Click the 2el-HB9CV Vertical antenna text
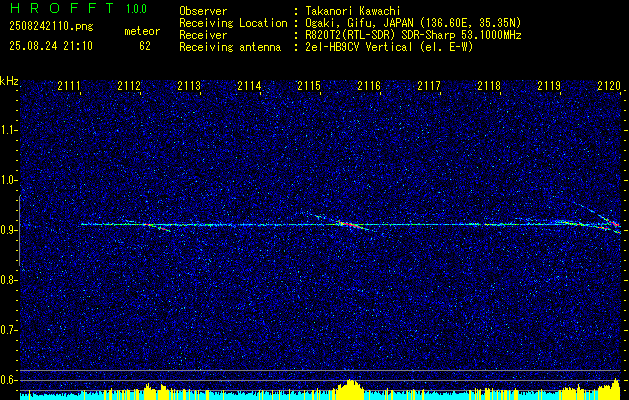 389,47
